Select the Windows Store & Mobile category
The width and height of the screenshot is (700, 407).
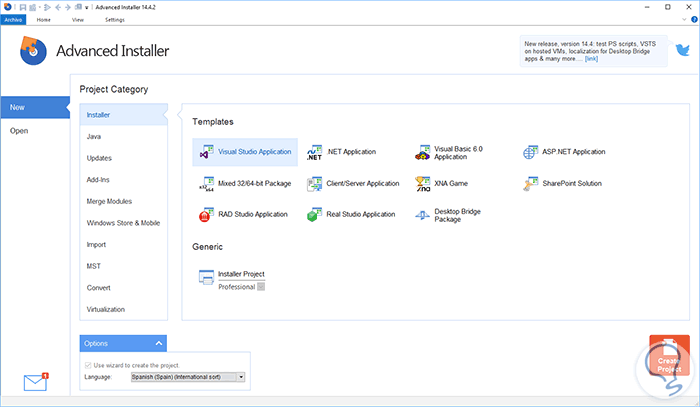coord(124,223)
